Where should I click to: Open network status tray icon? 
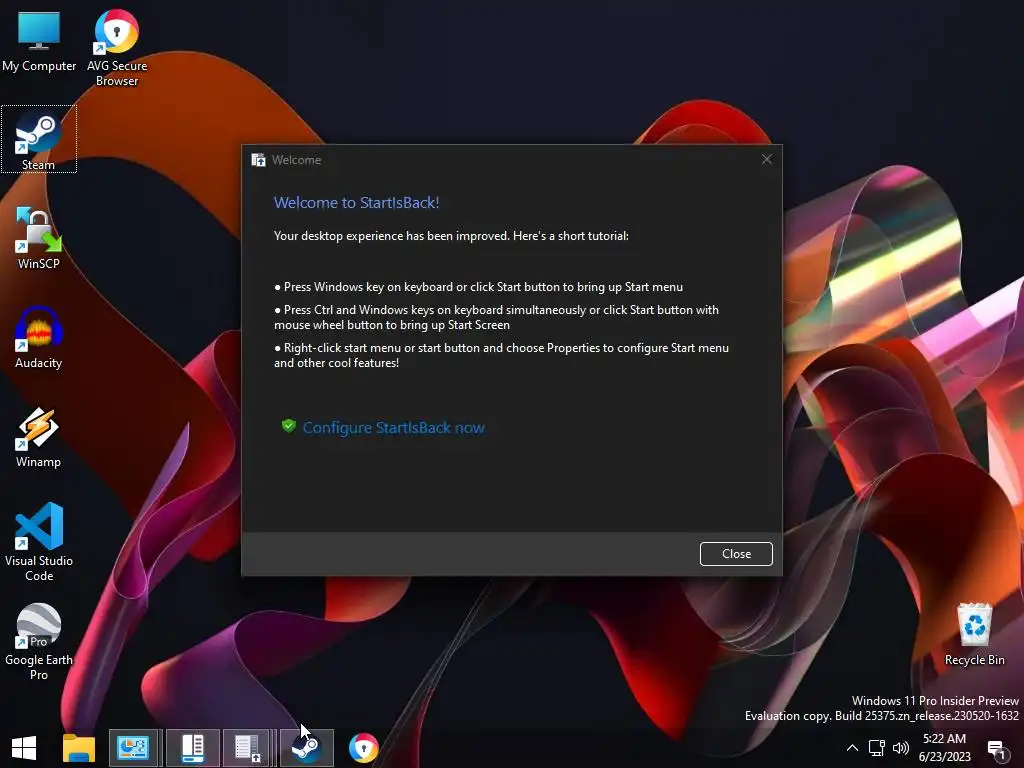[x=876, y=748]
